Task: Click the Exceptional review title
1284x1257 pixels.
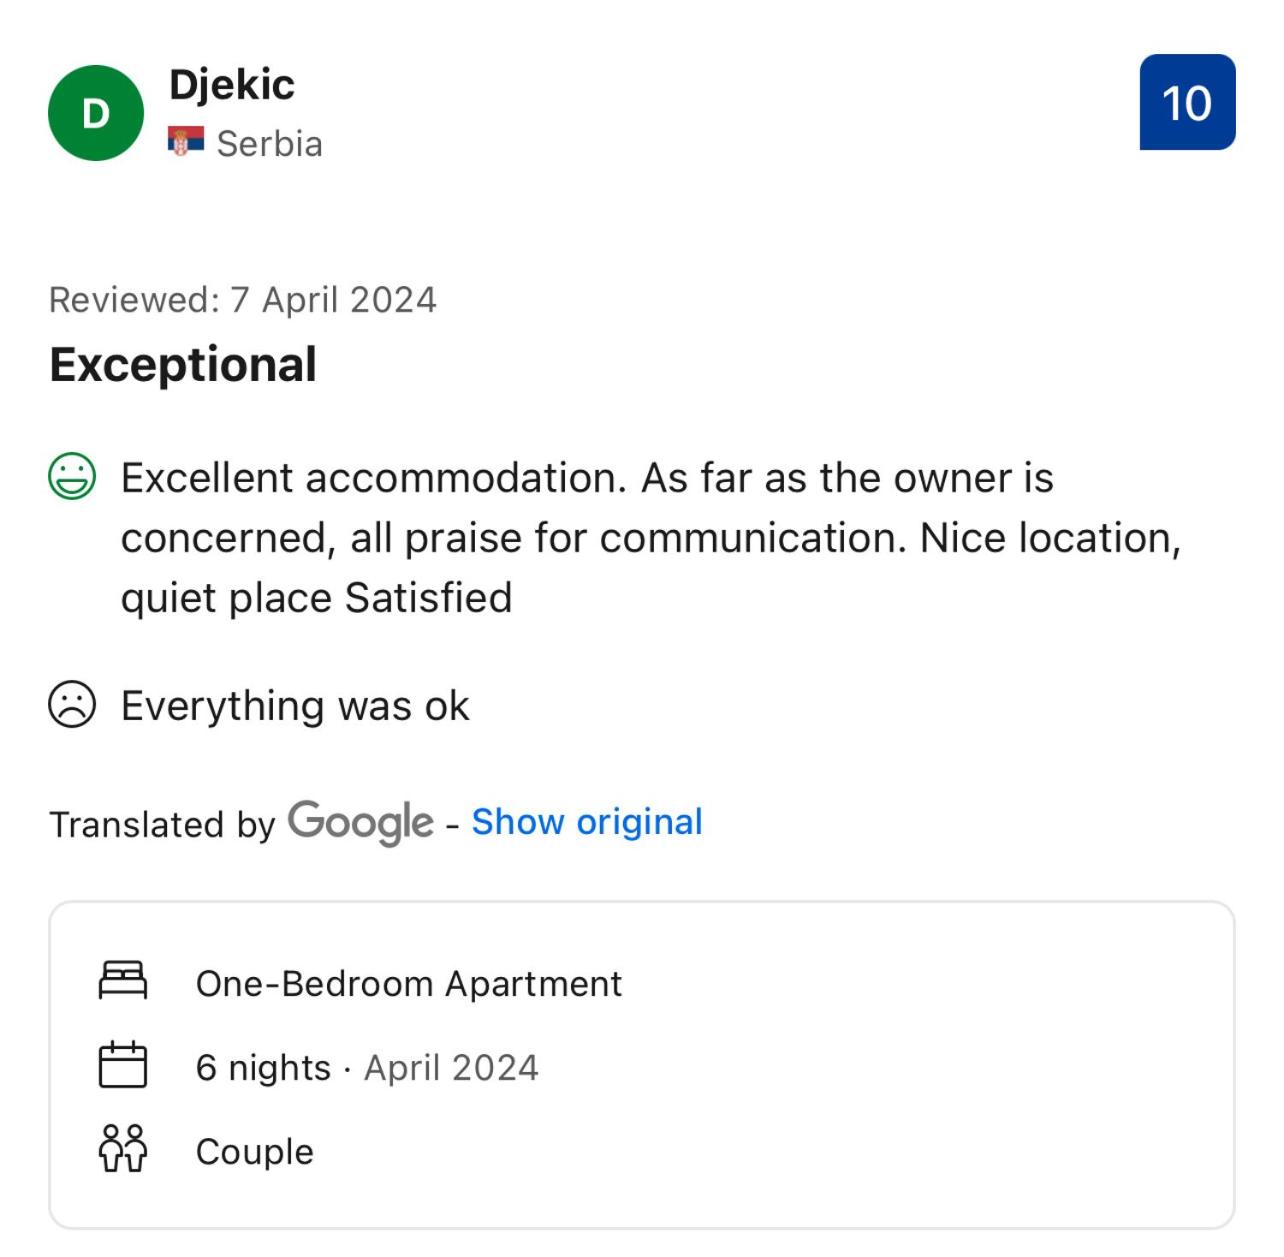Action: point(183,364)
